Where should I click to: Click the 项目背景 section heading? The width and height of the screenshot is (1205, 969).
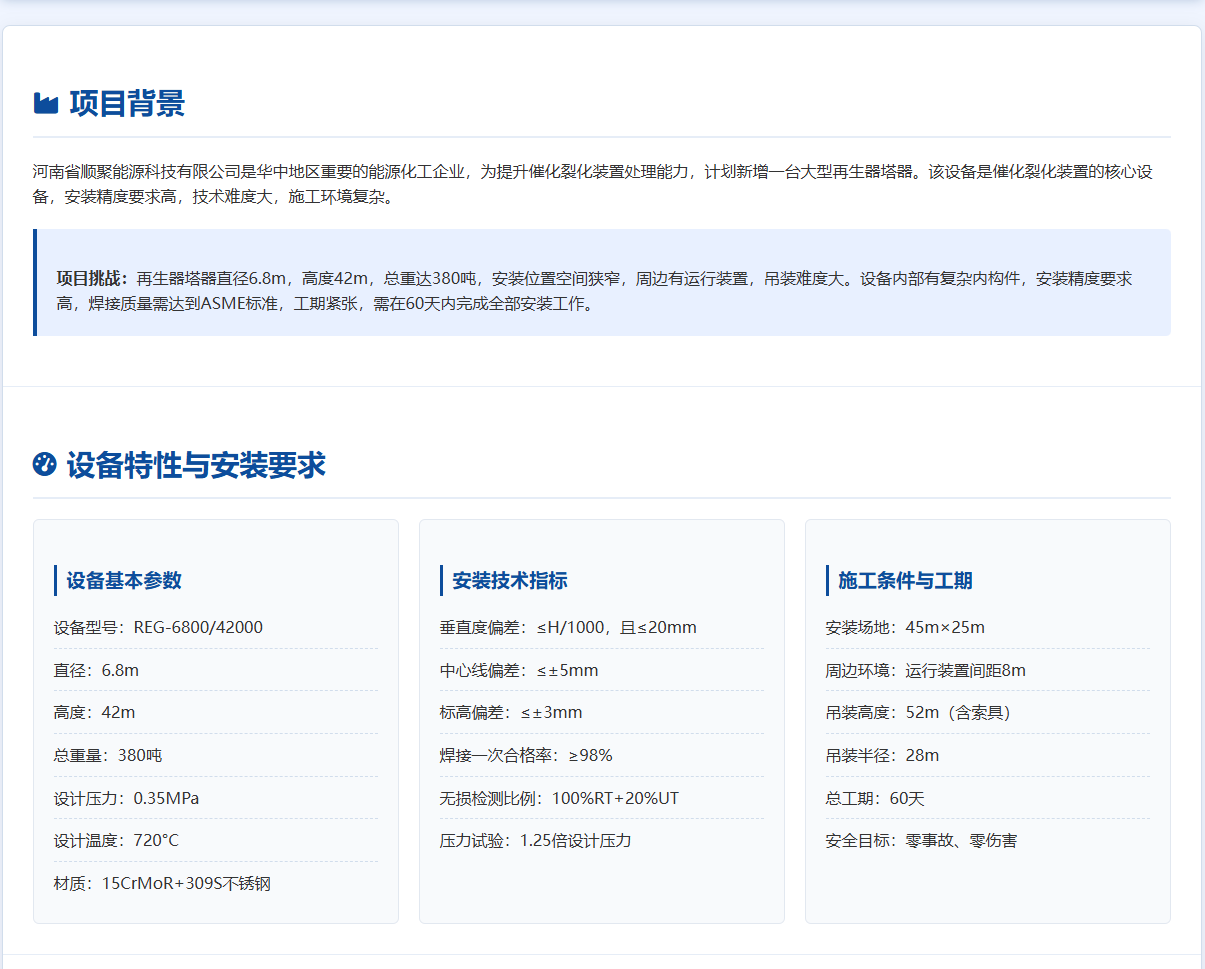coord(127,103)
